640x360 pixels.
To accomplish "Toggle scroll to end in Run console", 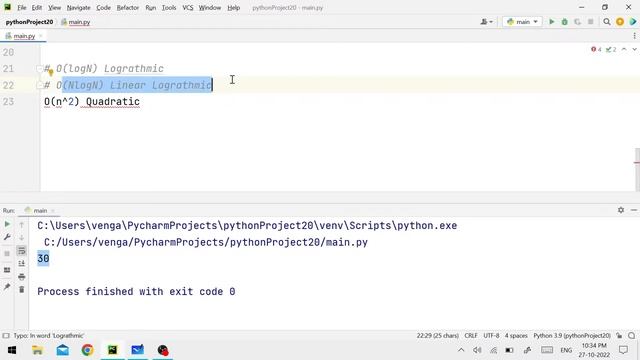I will 22,264.
